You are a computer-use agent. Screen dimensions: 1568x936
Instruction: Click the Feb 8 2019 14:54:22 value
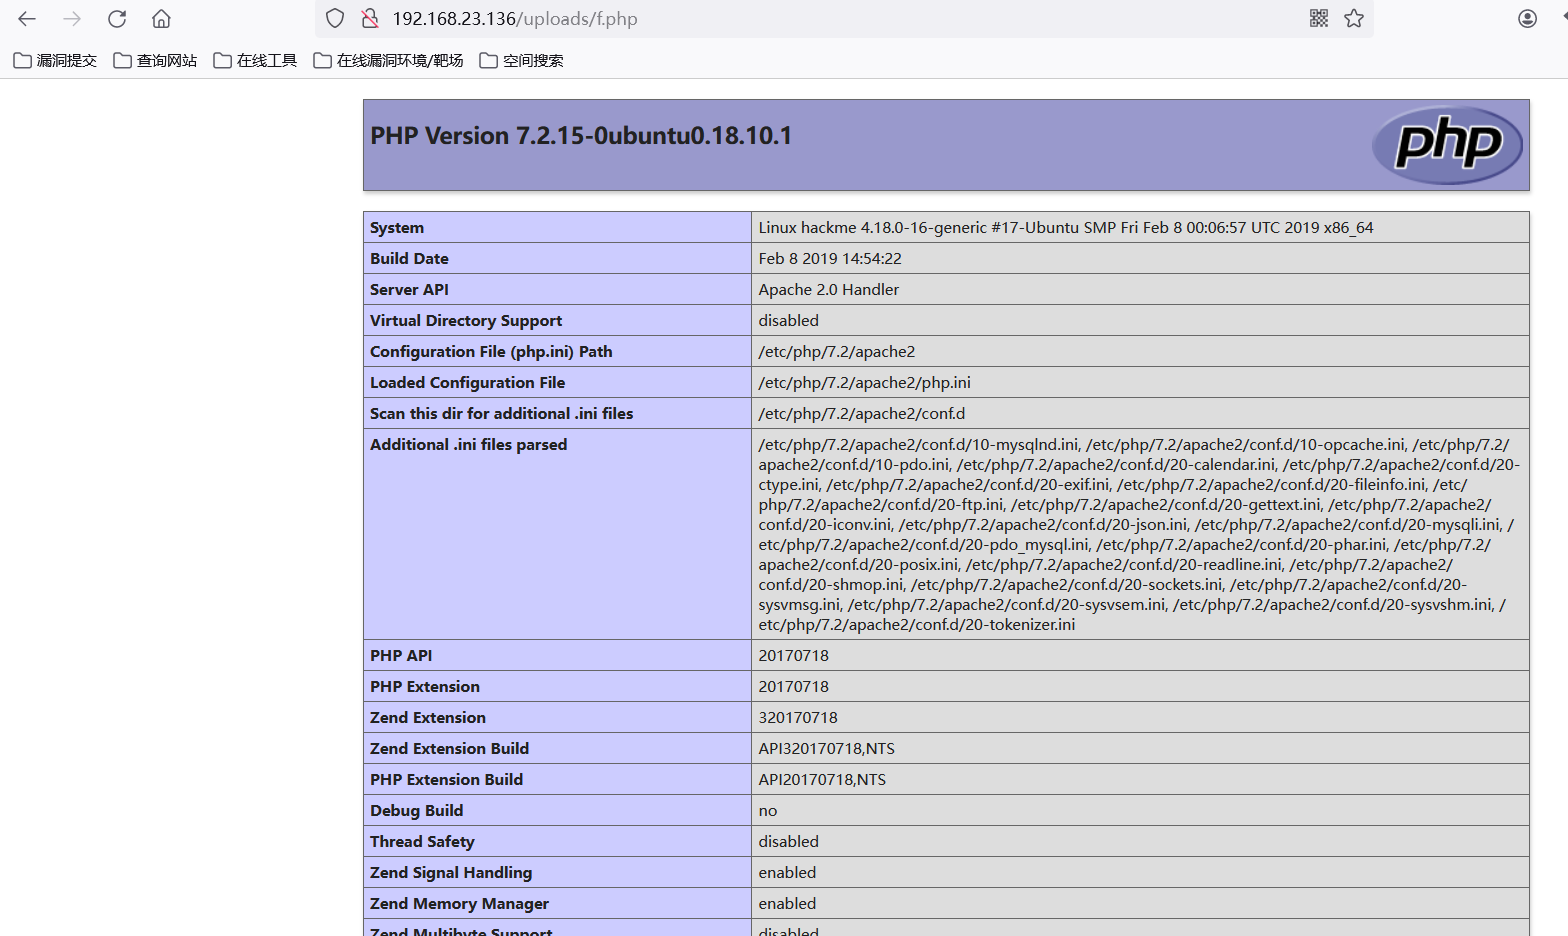point(830,259)
